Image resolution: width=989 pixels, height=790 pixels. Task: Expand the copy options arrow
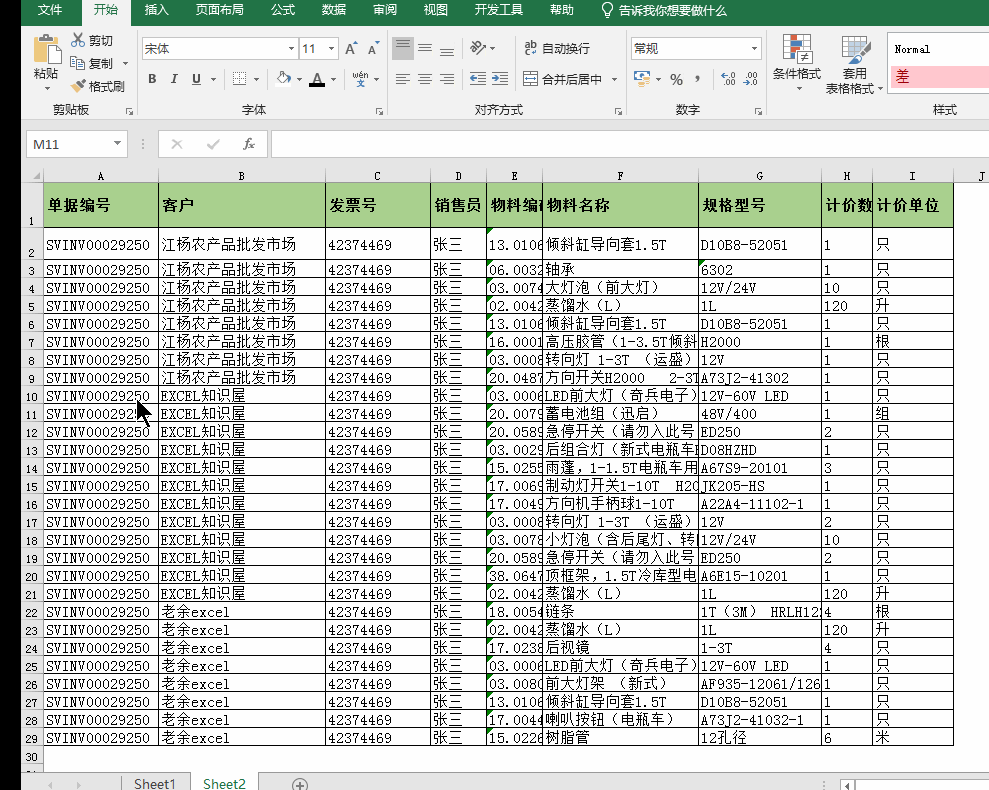[x=125, y=64]
